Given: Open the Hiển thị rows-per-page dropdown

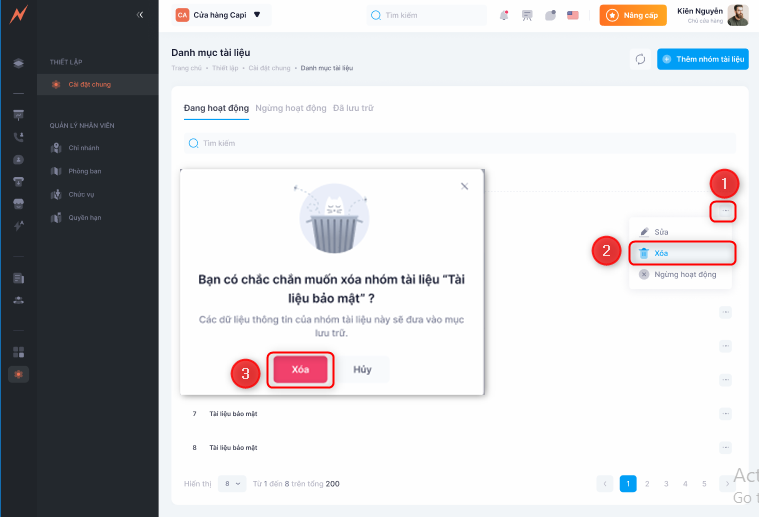Looking at the screenshot, I should point(232,484).
